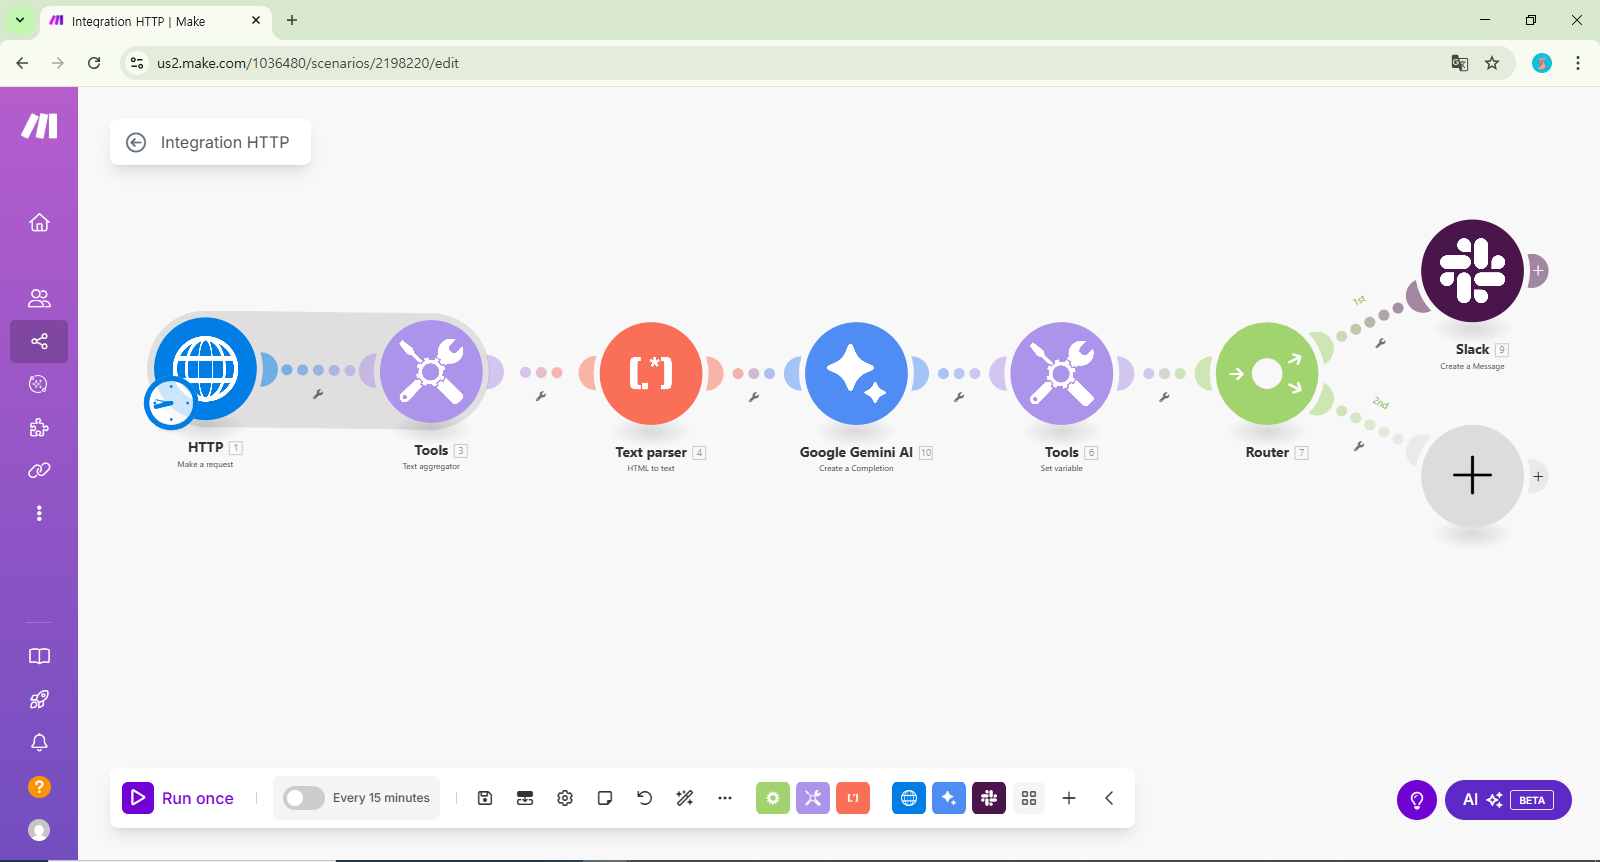Open the rocket What's new icon

point(39,700)
